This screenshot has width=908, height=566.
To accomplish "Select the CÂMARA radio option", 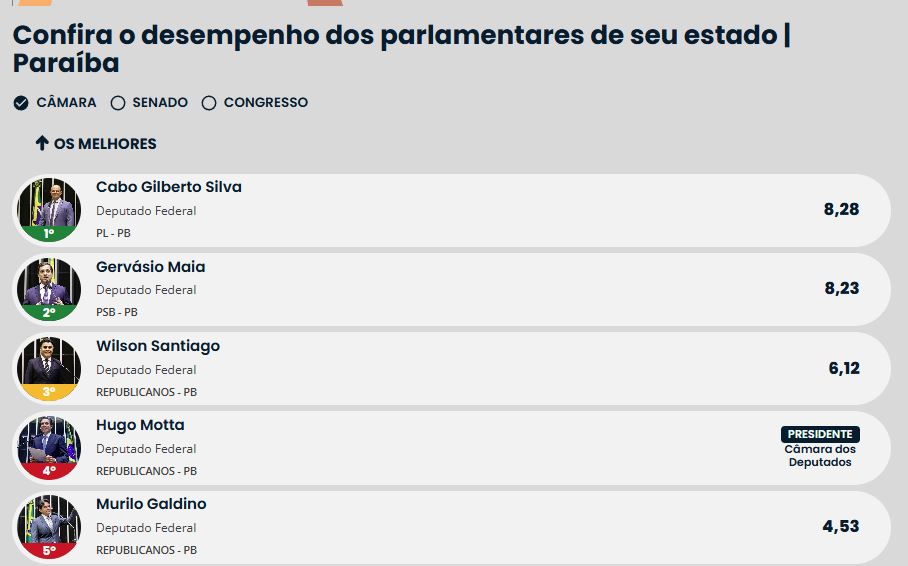I will (21, 103).
